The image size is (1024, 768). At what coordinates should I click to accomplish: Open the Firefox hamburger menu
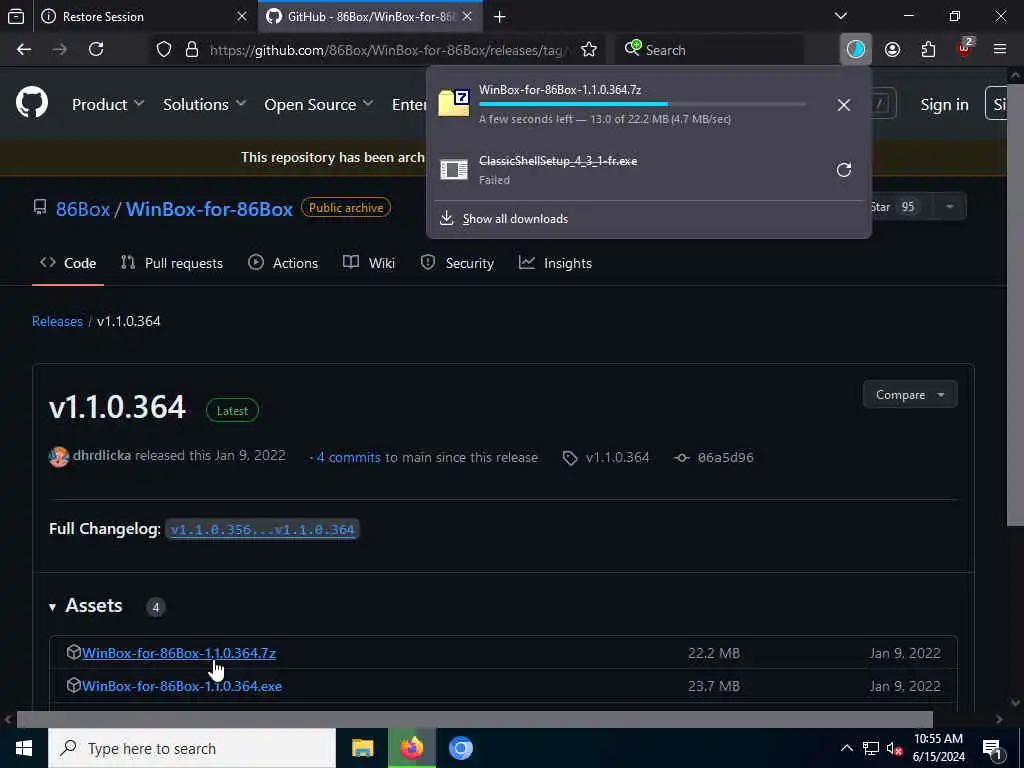(1000, 50)
